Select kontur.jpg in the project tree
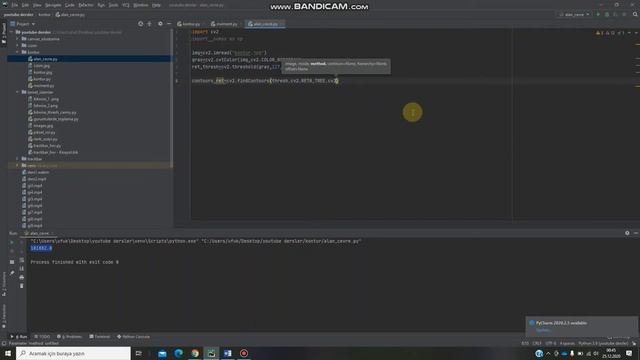 (42, 72)
